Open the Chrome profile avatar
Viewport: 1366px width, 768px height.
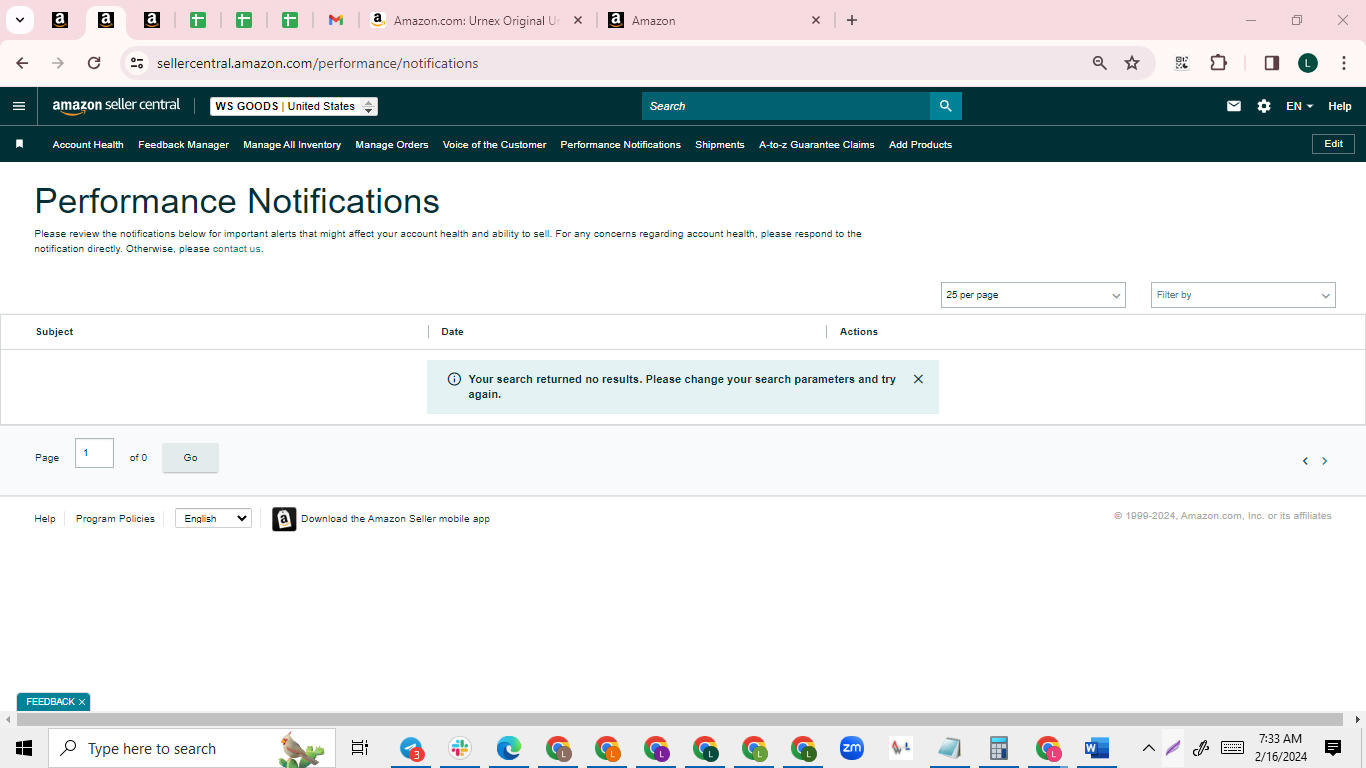click(x=1308, y=63)
